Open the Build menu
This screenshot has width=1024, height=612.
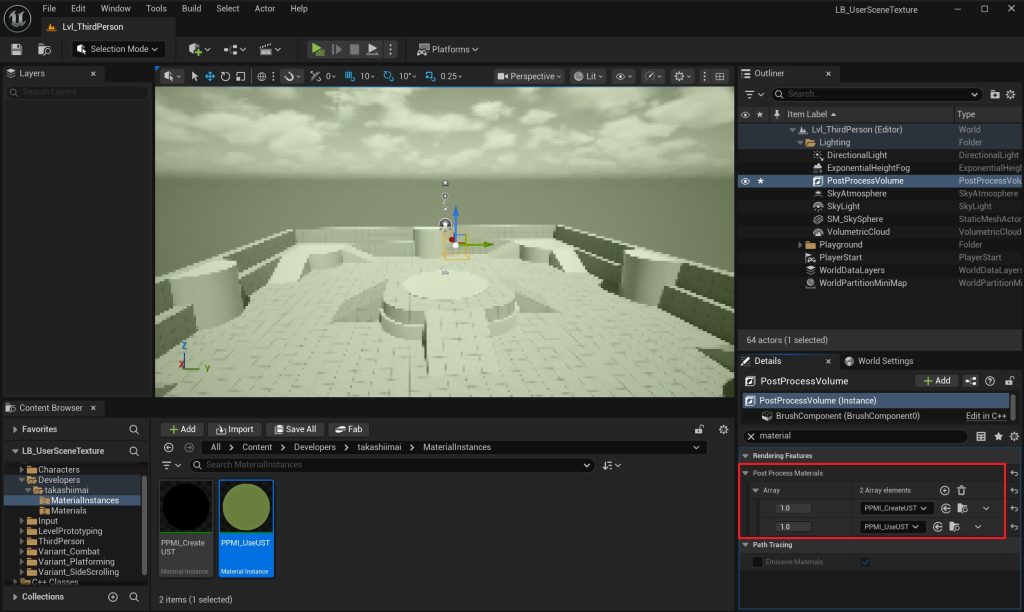coord(191,8)
